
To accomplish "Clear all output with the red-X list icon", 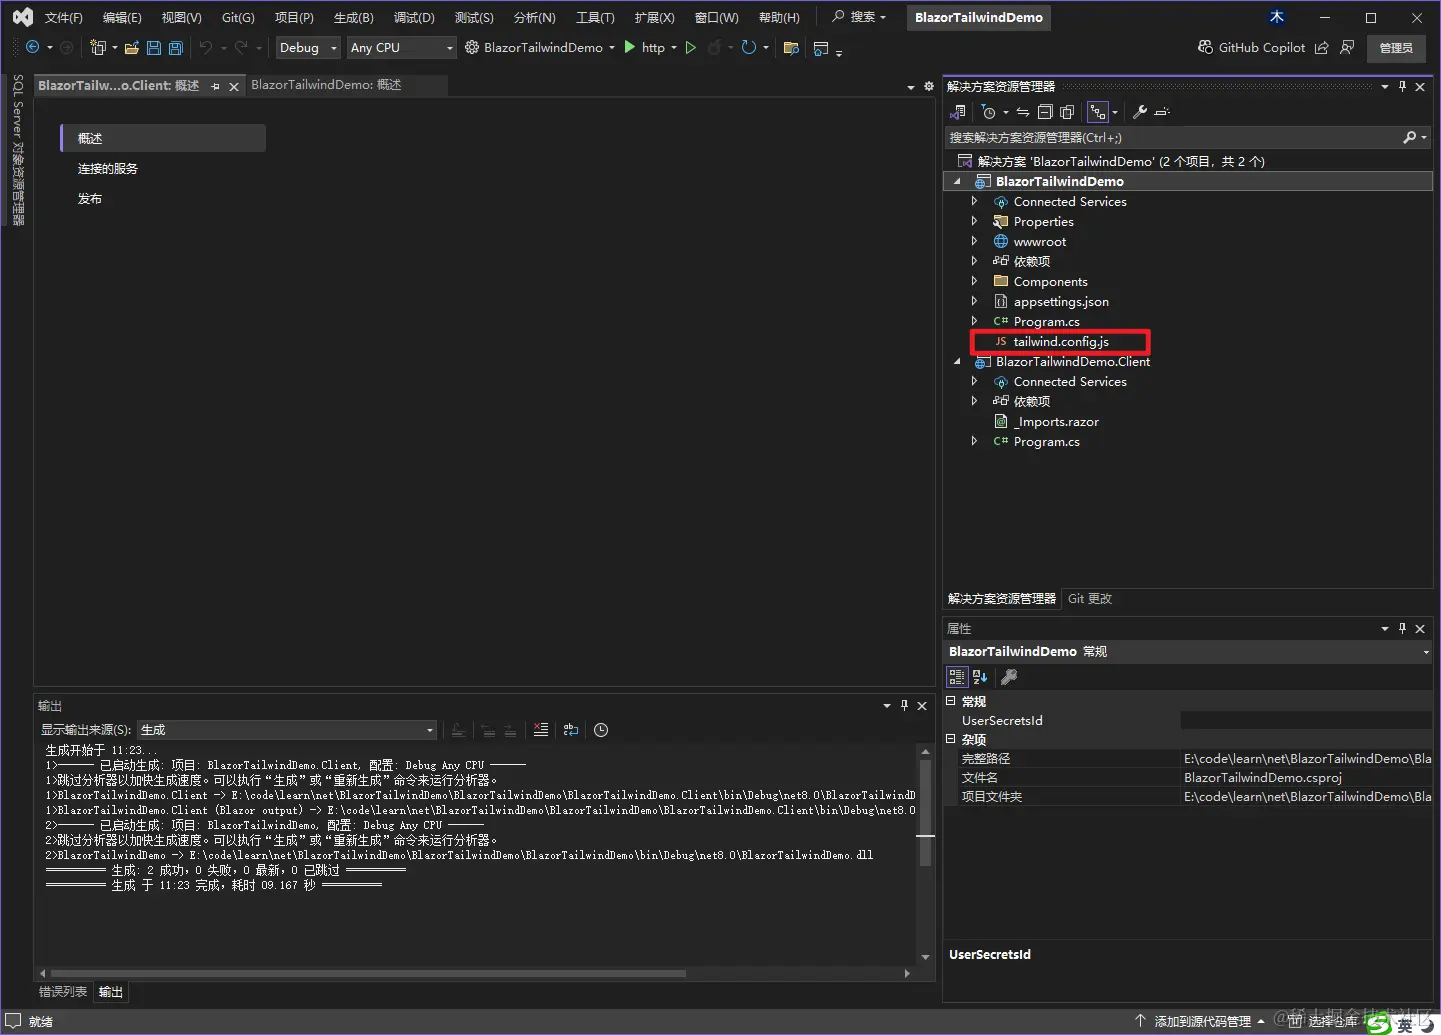I will (x=541, y=730).
